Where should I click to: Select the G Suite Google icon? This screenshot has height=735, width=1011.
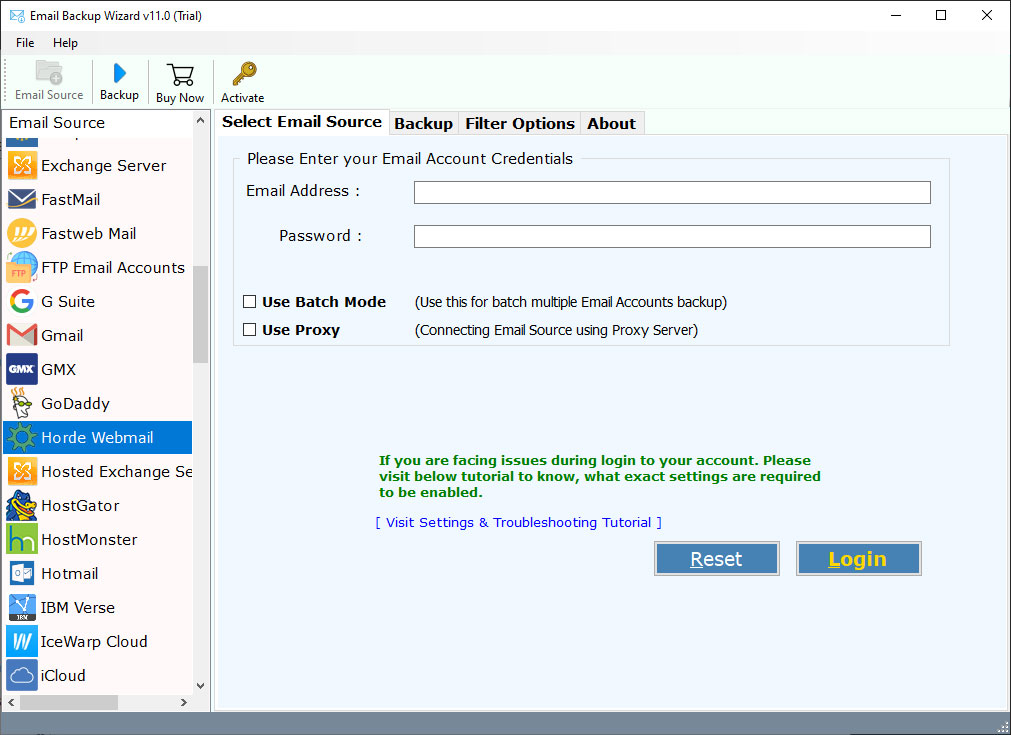tap(22, 302)
